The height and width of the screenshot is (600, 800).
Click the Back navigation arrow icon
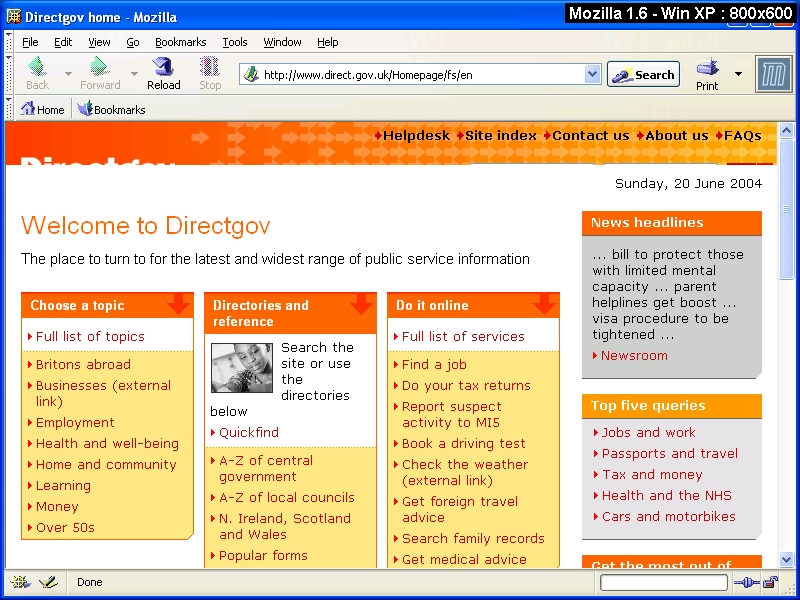pos(37,67)
